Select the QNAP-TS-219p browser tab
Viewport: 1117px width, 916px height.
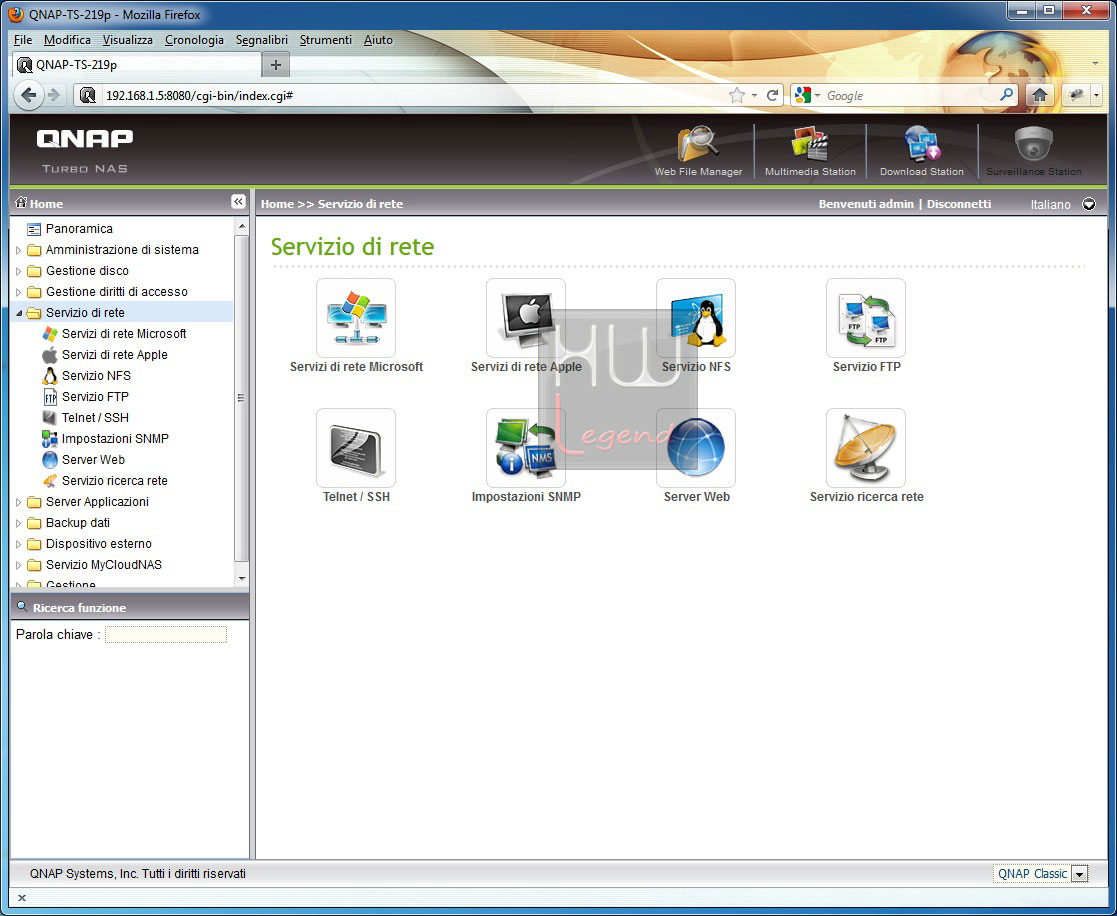[x=137, y=65]
